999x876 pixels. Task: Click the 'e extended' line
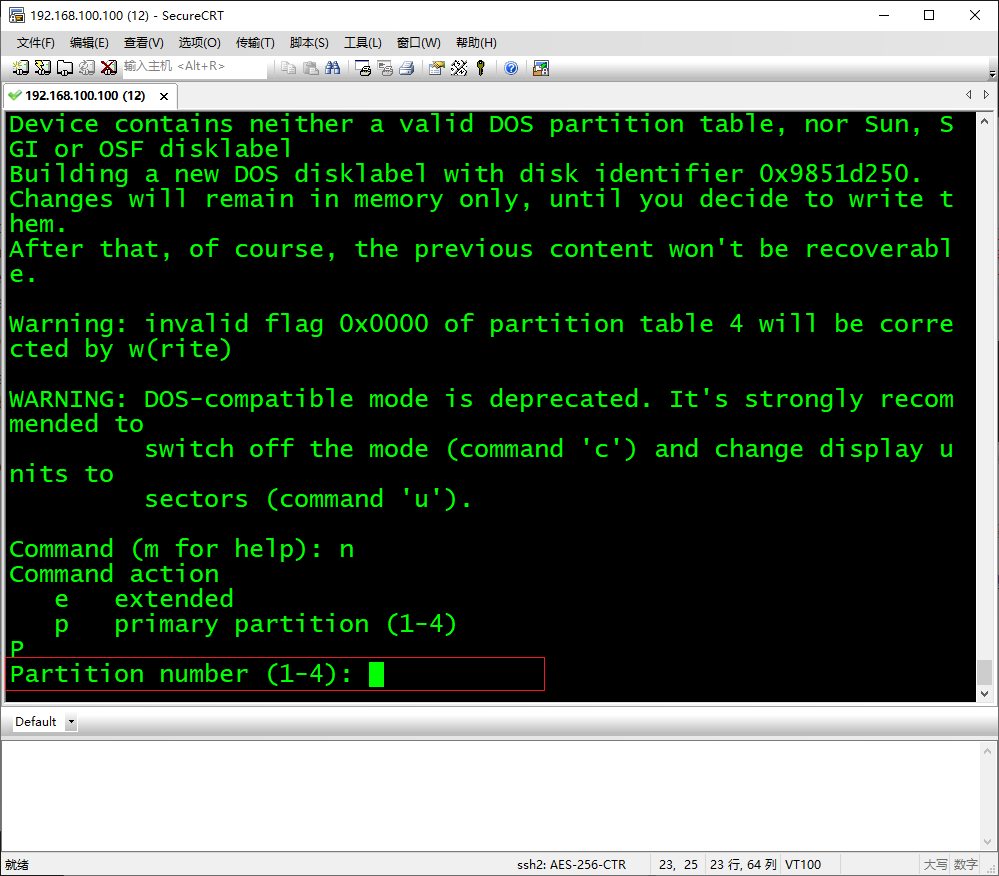(x=145, y=599)
